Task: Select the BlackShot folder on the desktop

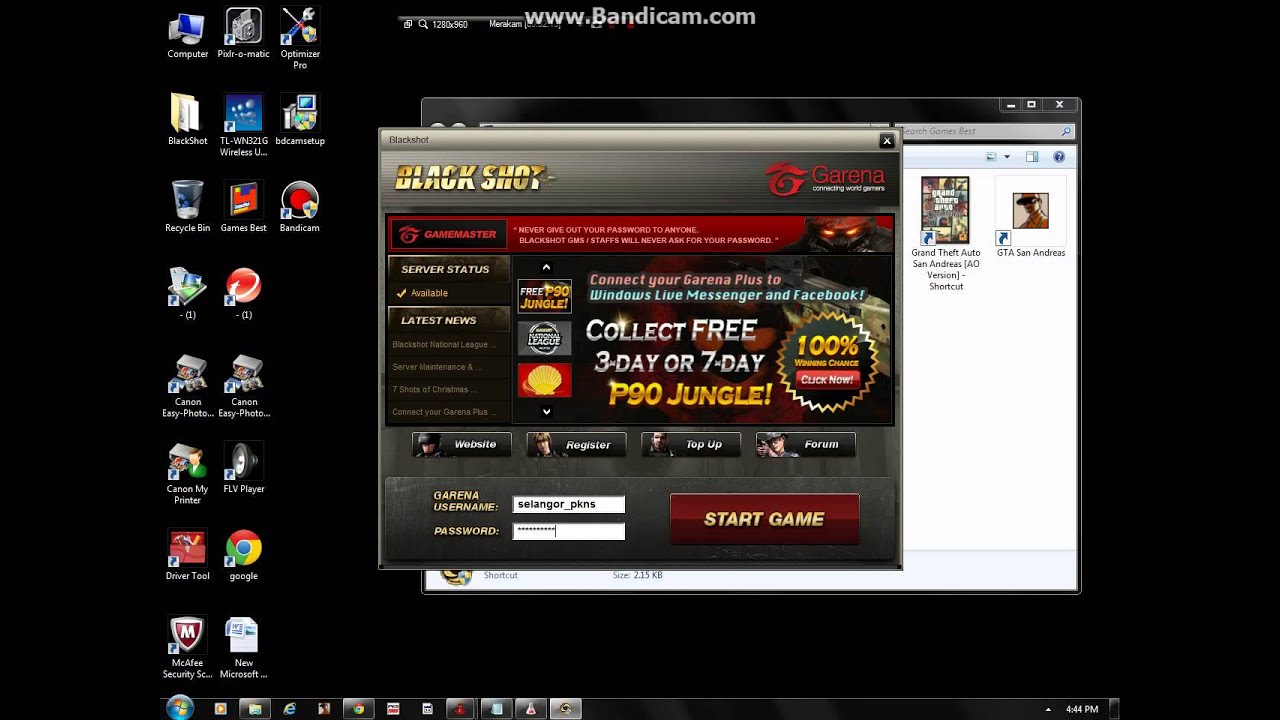Action: tap(187, 120)
